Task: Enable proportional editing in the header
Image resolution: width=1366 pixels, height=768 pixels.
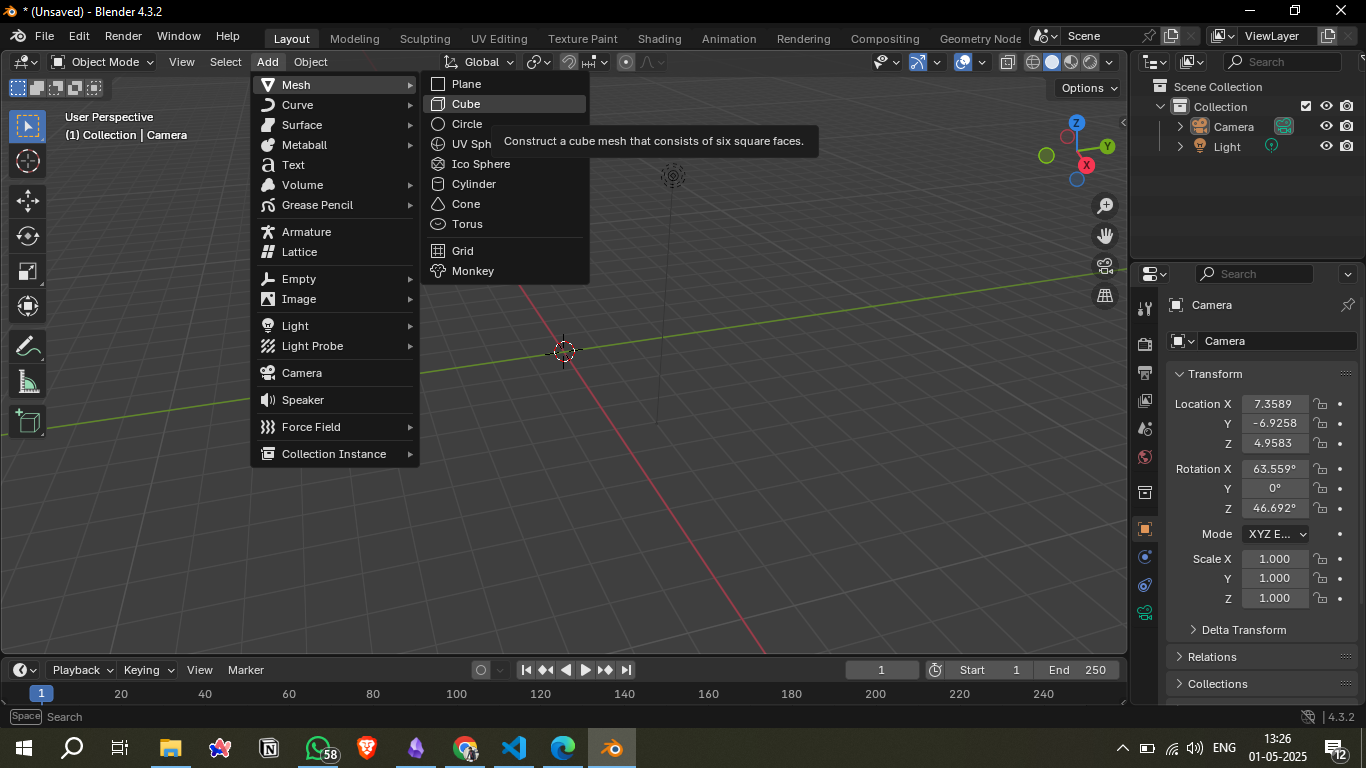Action: pyautogui.click(x=626, y=62)
